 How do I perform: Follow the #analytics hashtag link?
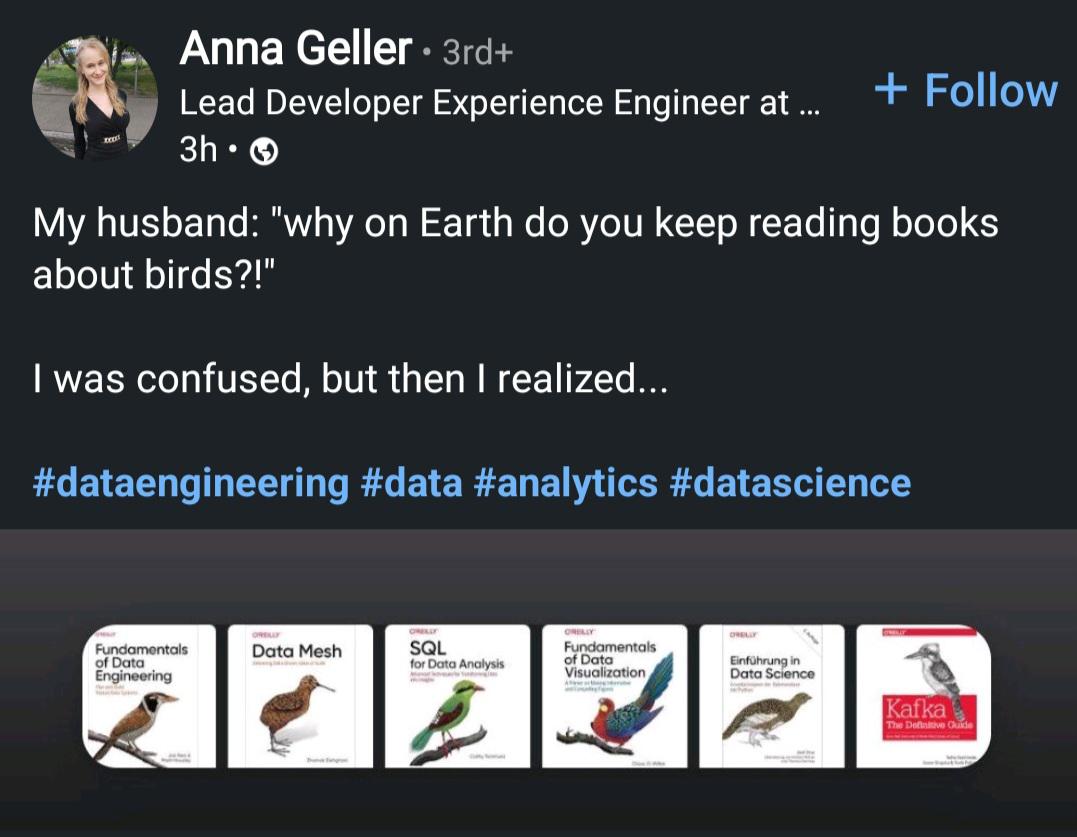click(565, 483)
